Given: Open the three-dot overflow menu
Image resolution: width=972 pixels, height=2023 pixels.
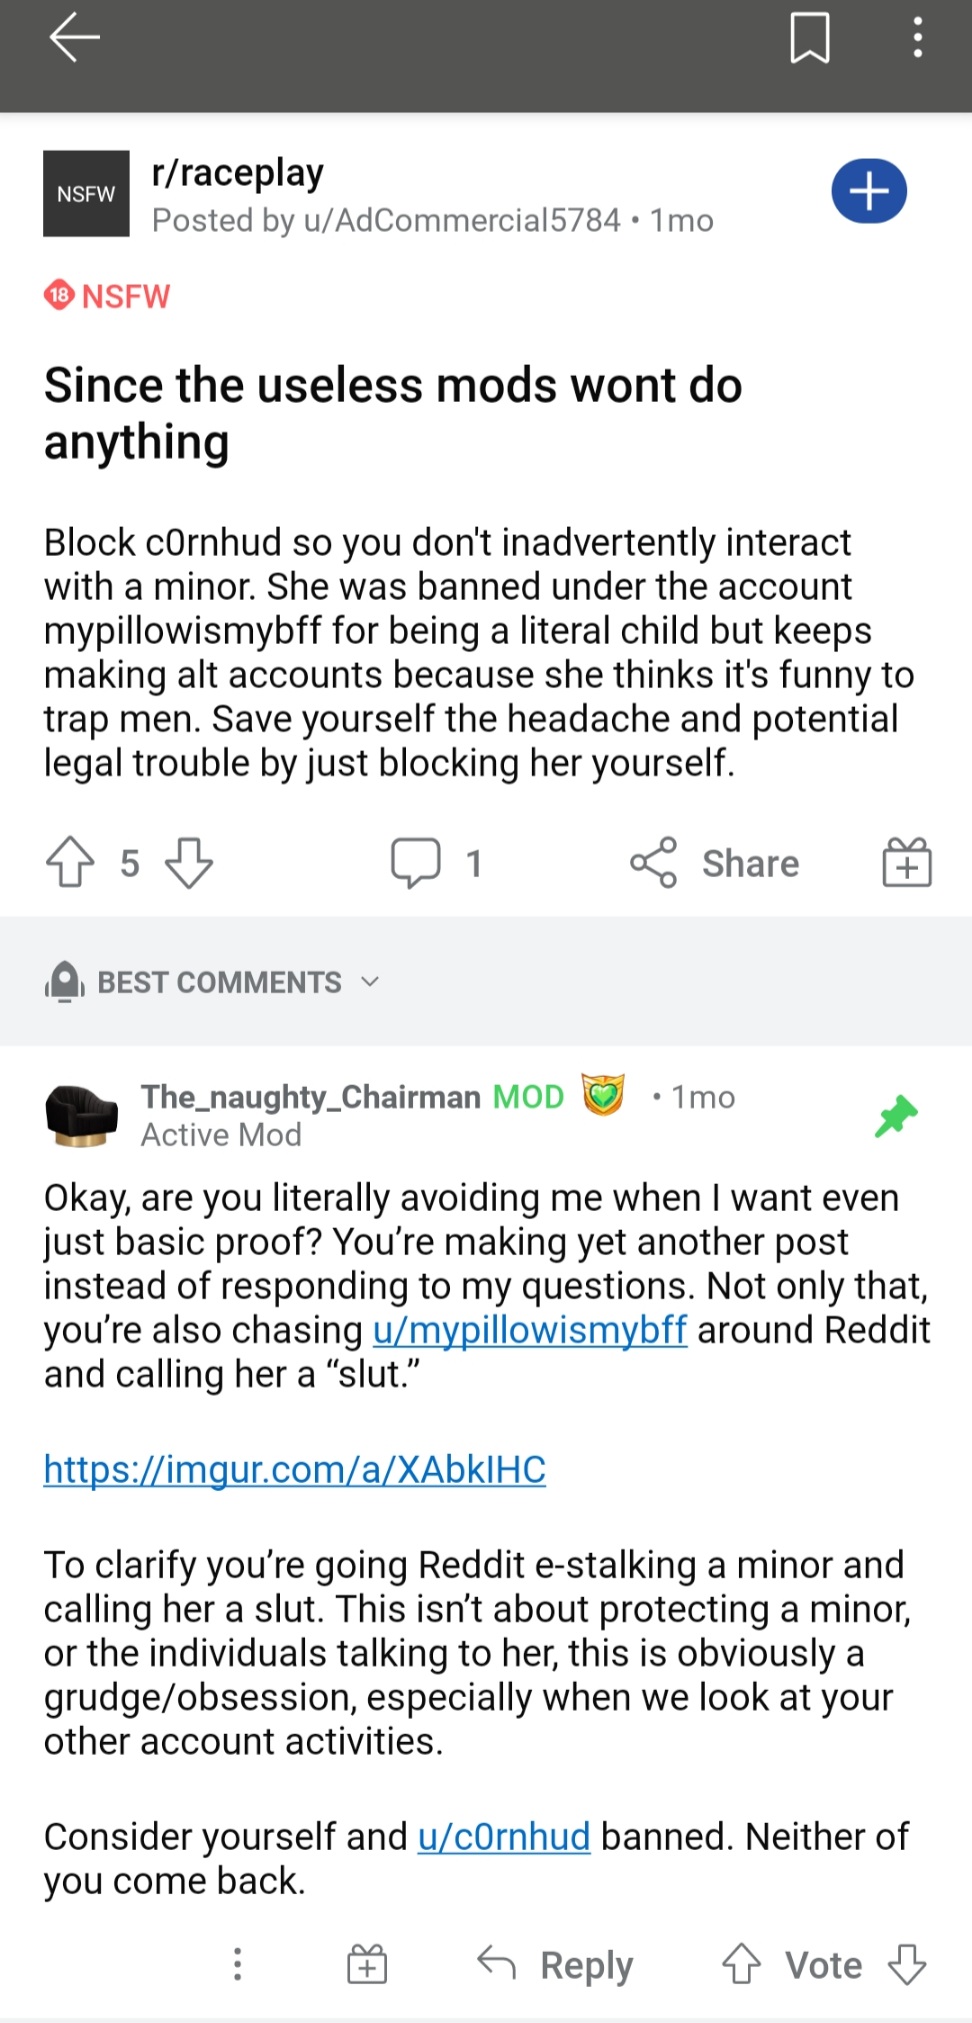Looking at the screenshot, I should click(x=917, y=38).
